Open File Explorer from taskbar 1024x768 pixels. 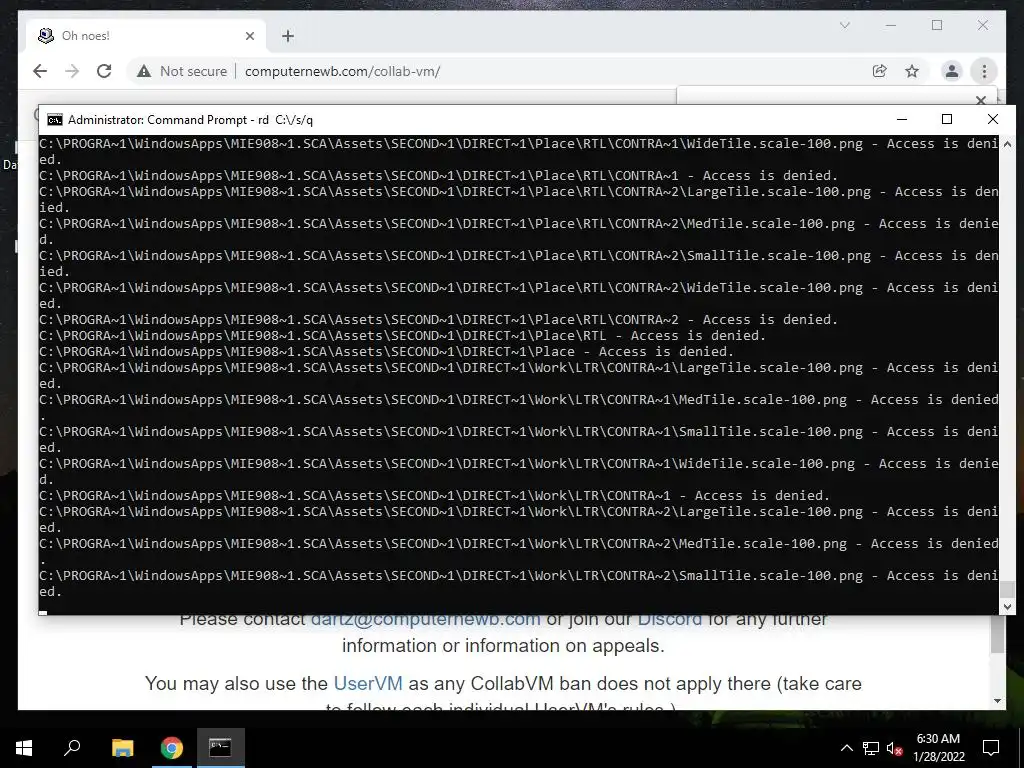pyautogui.click(x=122, y=748)
